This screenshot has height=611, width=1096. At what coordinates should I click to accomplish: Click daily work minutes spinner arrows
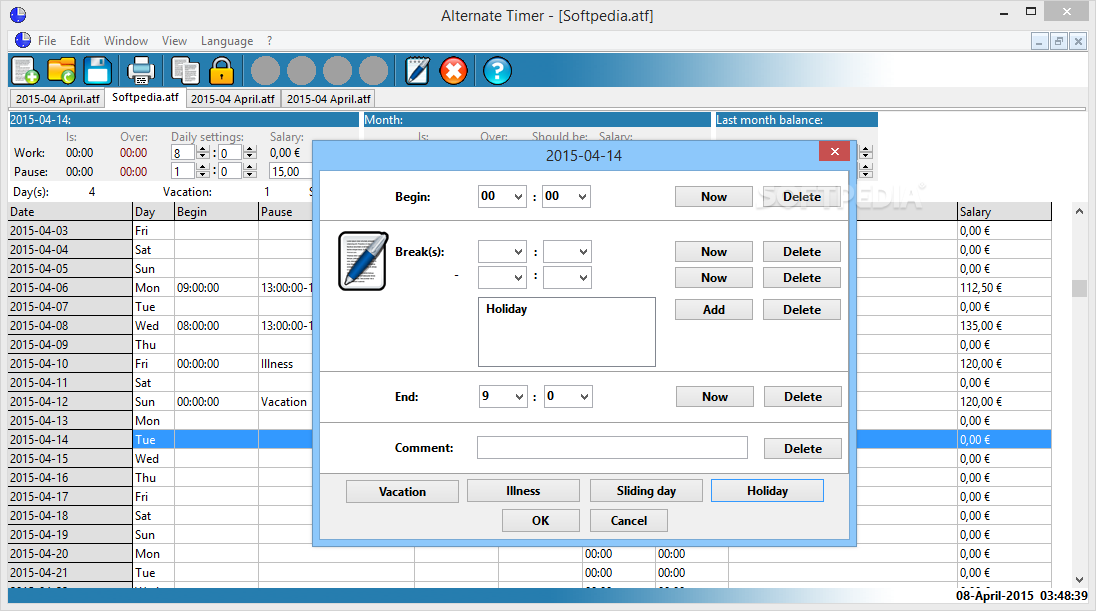click(250, 152)
